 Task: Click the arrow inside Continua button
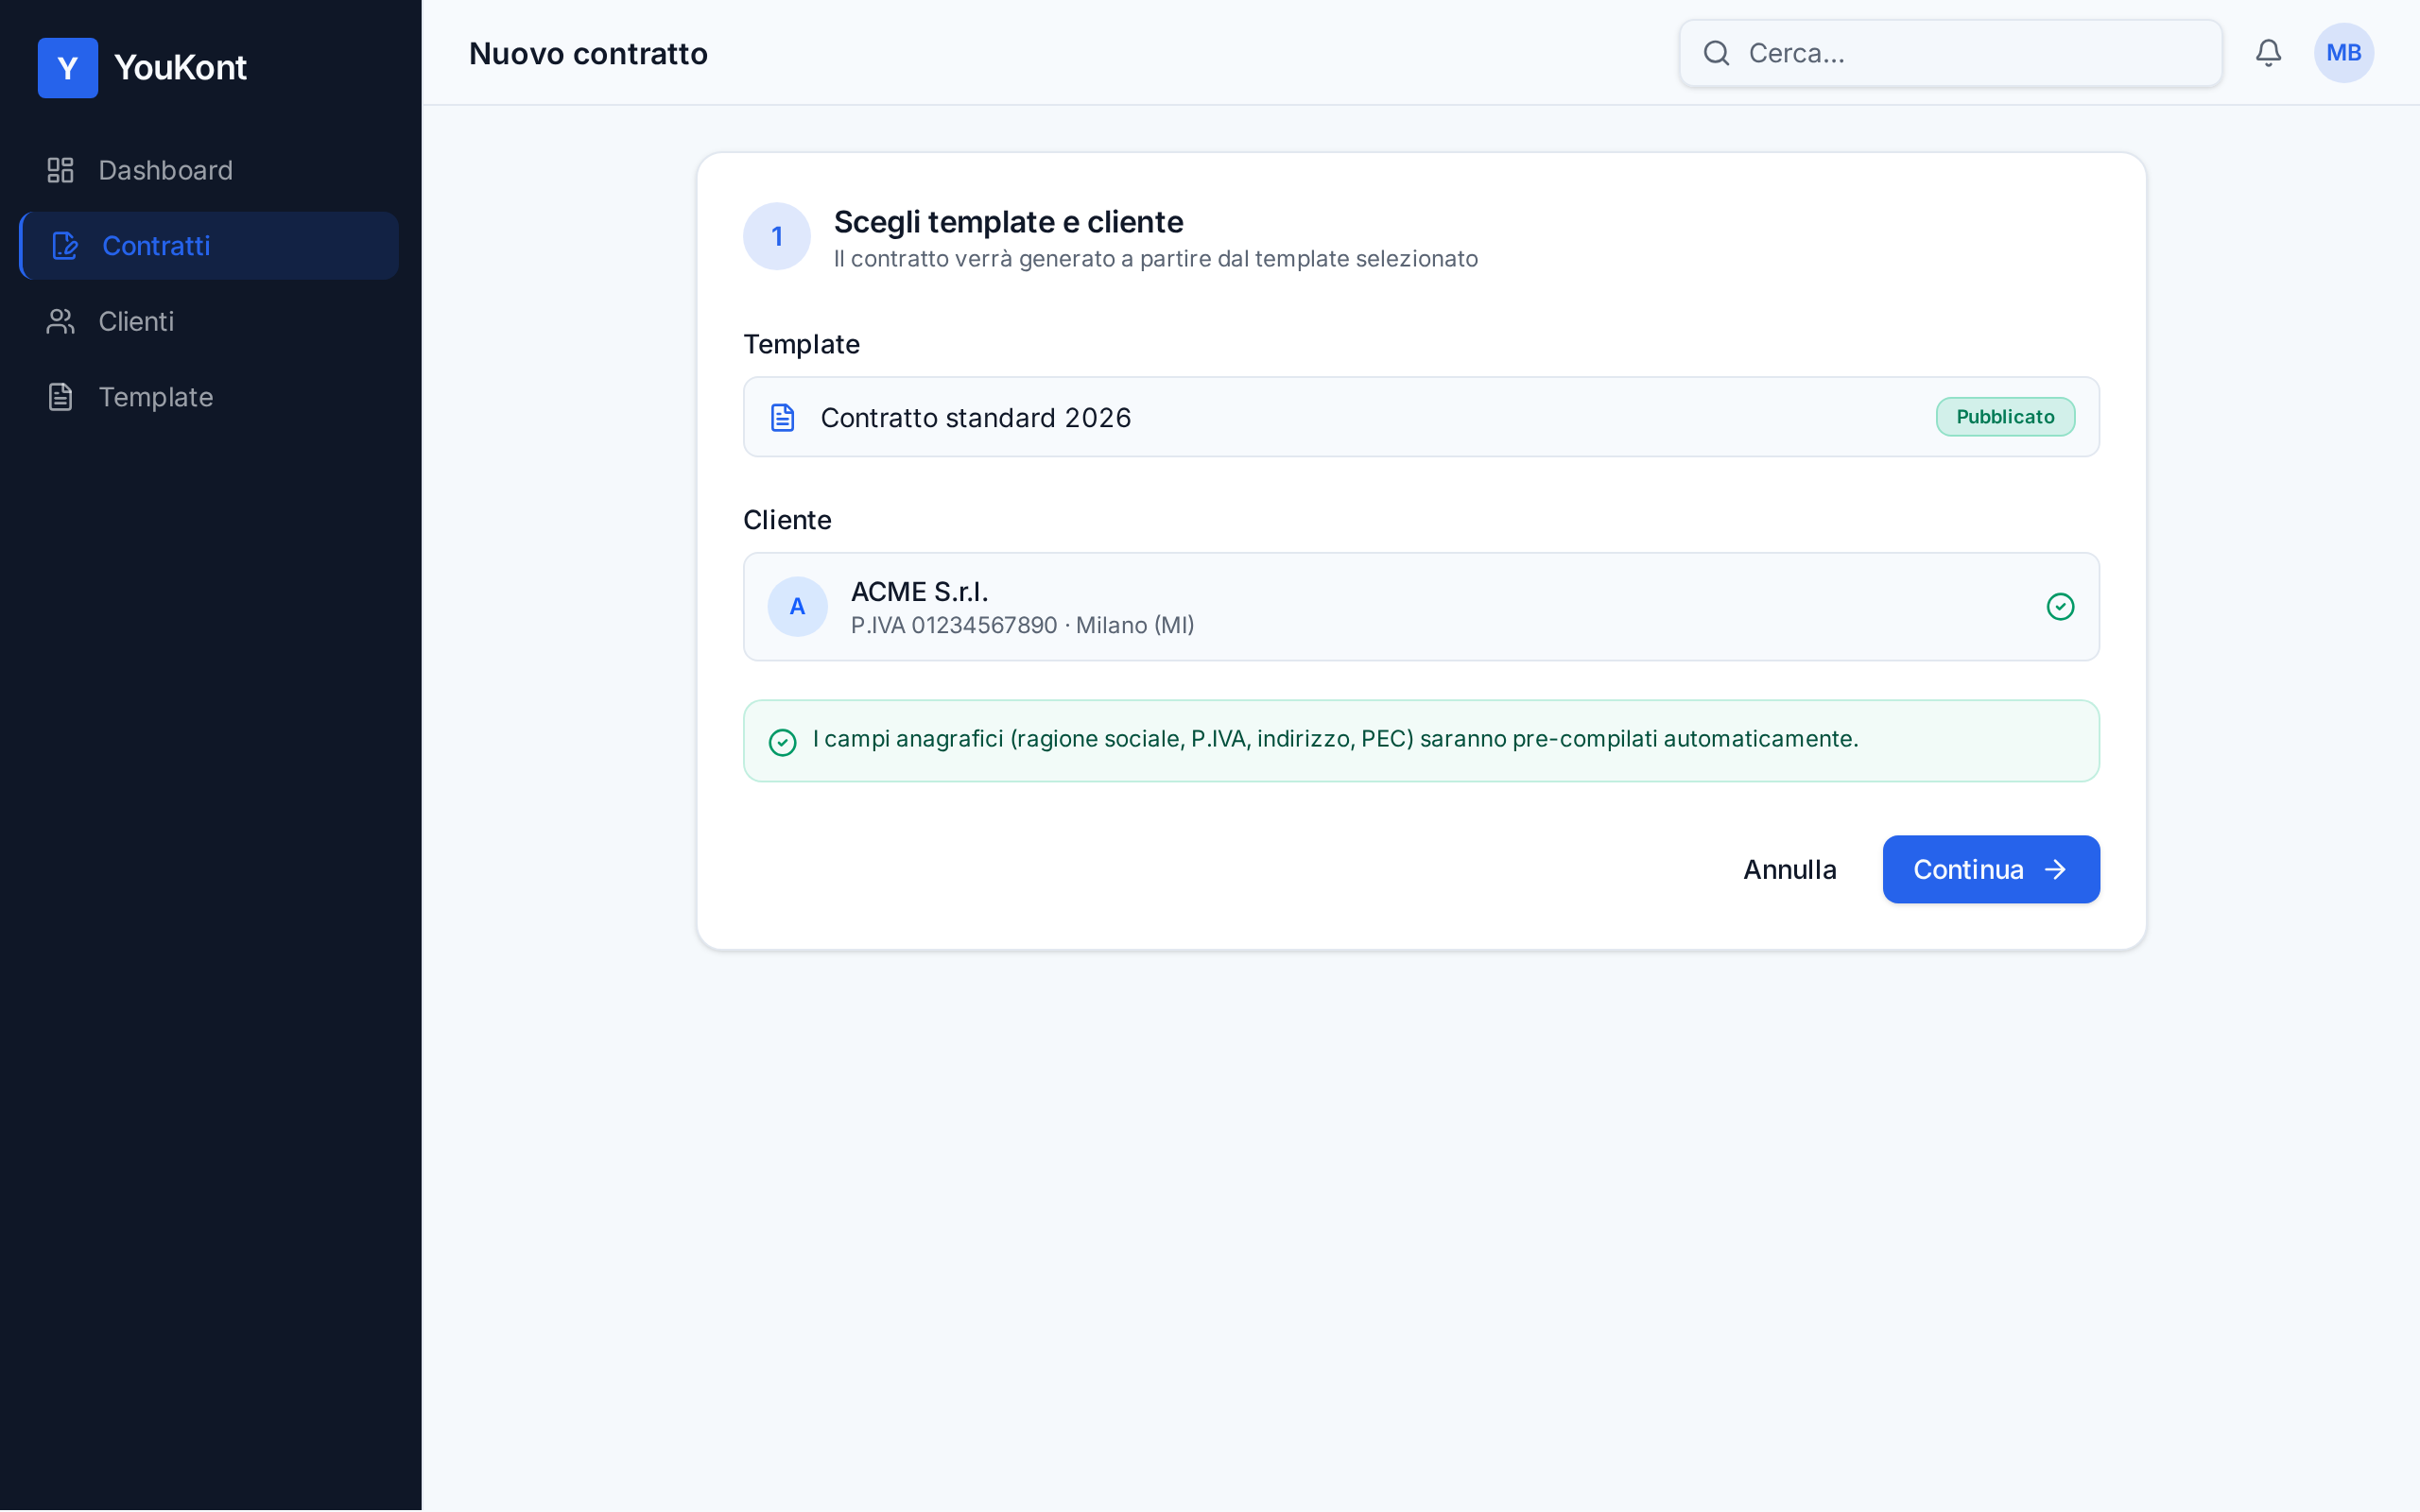click(2055, 869)
